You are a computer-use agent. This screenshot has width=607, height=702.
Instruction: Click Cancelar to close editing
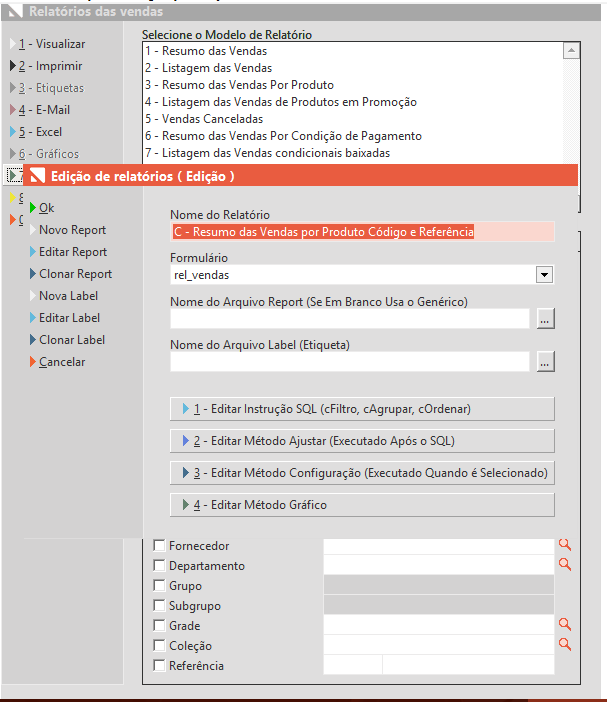(x=57, y=361)
